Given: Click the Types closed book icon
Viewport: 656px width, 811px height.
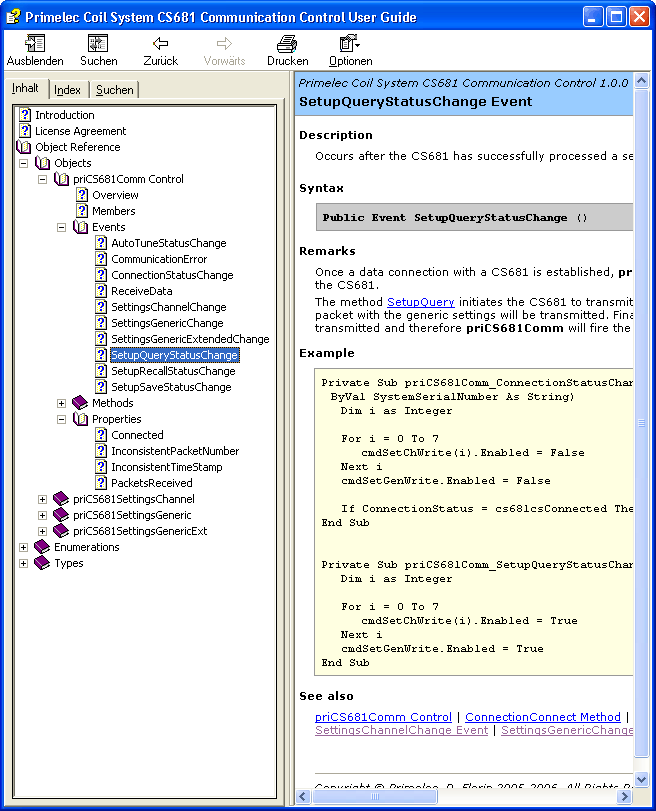Looking at the screenshot, I should [42, 563].
